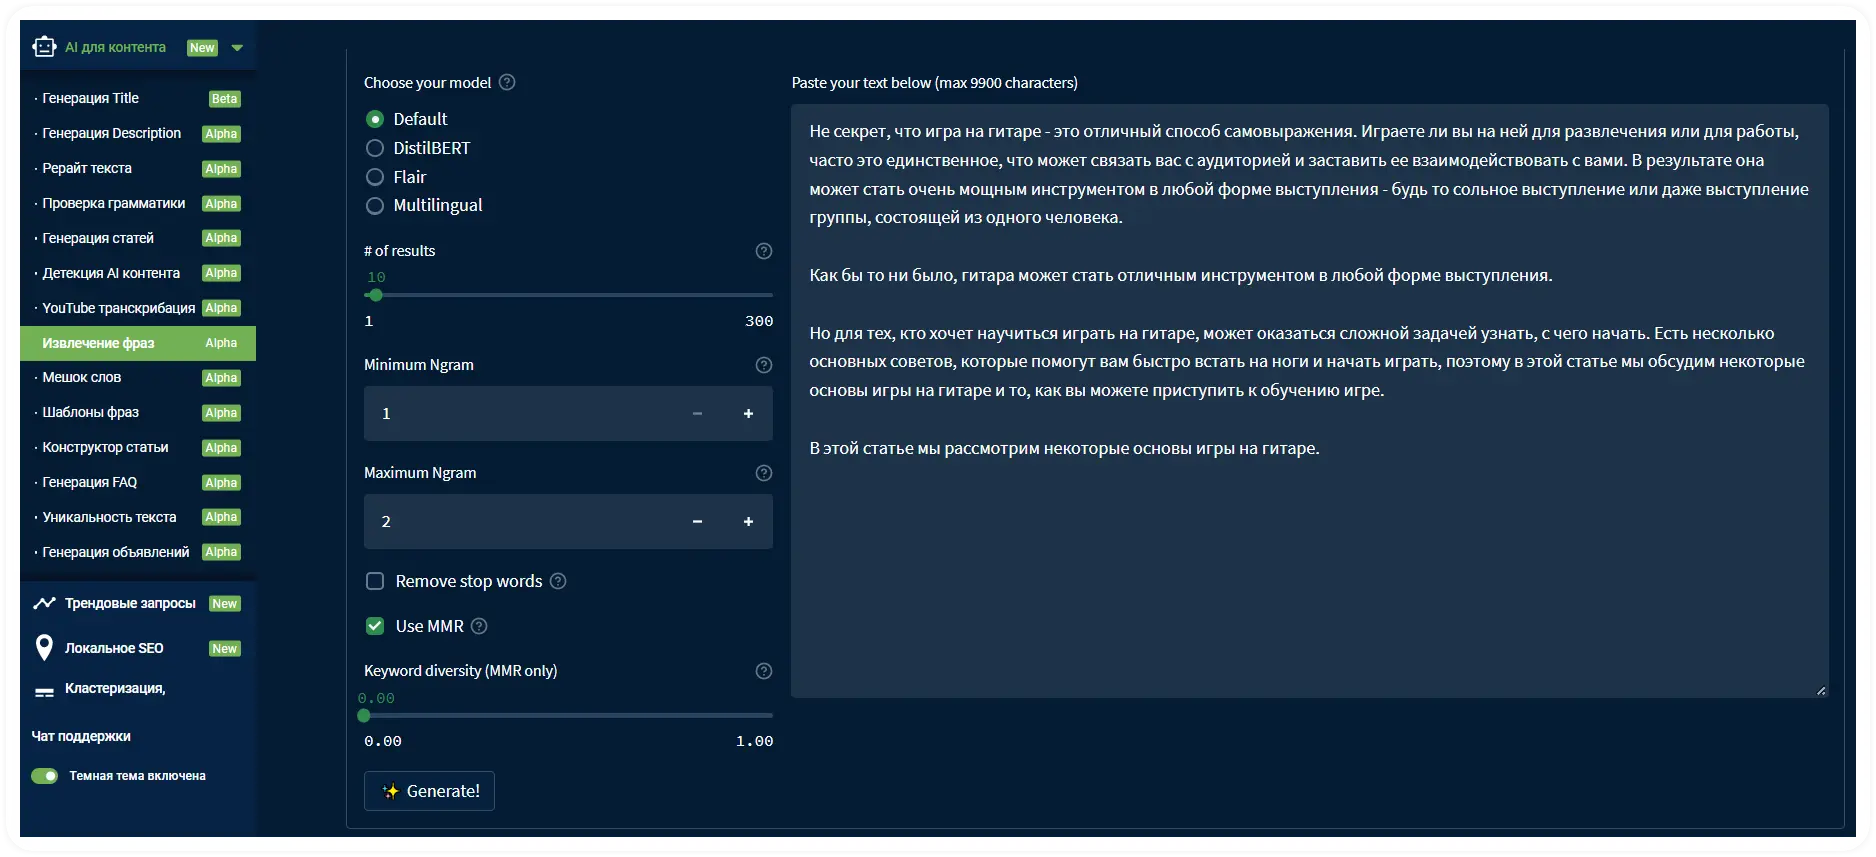The height and width of the screenshot is (857, 1876).
Task: Open Генерация Description menu item
Action: point(138,133)
